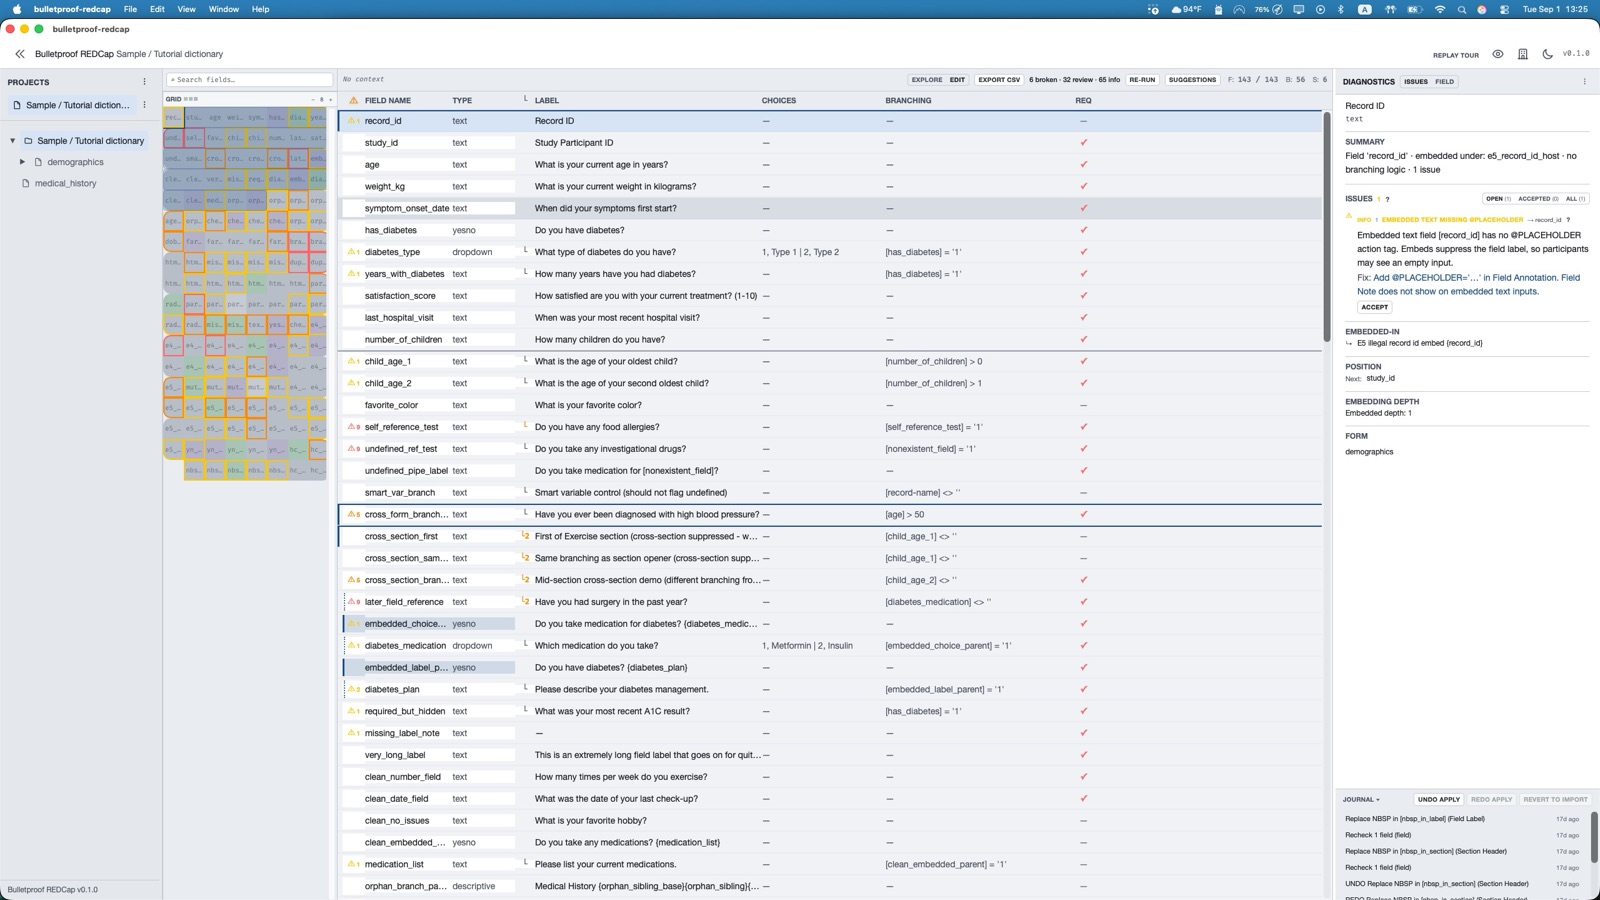1600x900 pixels.
Task: Click the macOS Spotlight search icon
Action: point(1461,9)
